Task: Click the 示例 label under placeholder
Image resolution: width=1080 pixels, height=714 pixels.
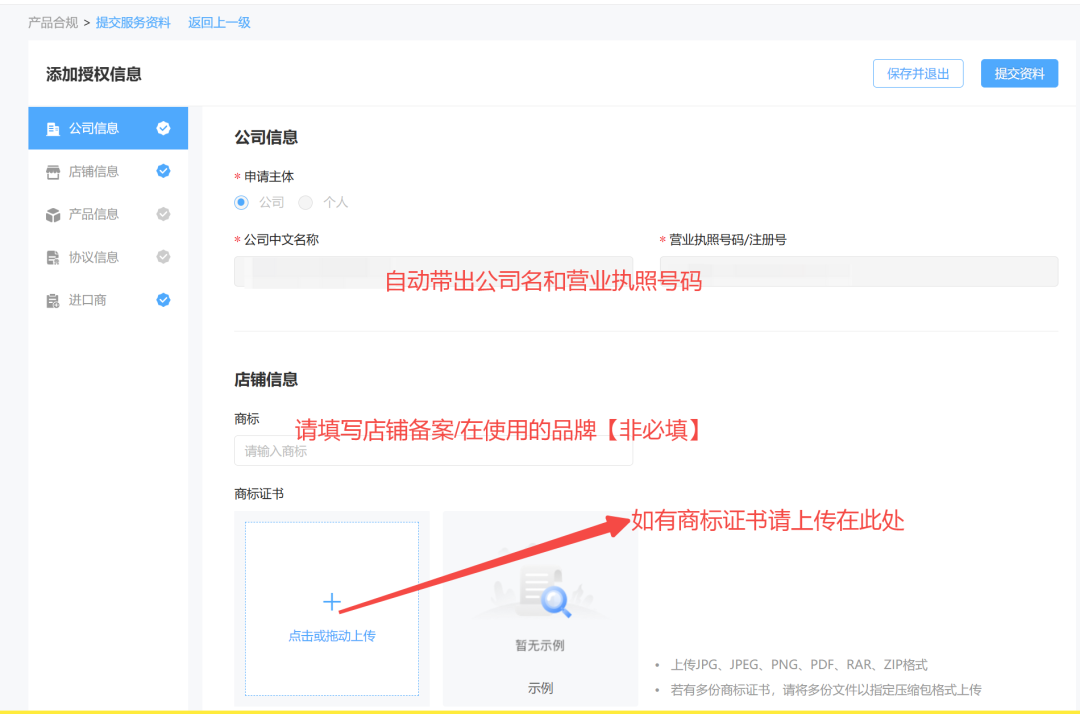Action: coord(541,688)
